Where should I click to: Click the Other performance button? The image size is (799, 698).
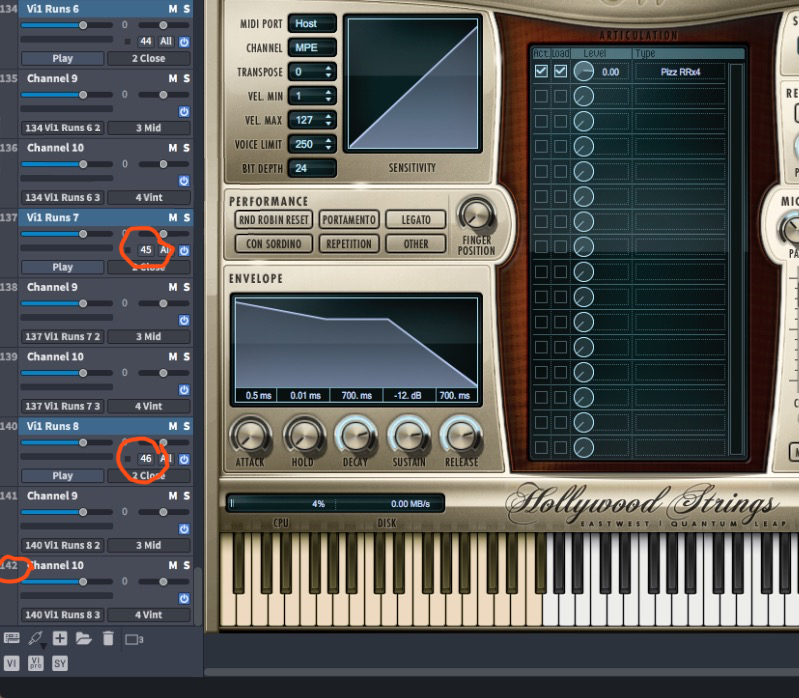416,244
